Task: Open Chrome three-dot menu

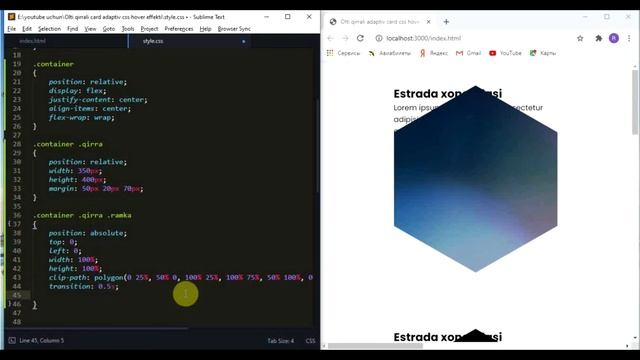Action: tap(629, 38)
